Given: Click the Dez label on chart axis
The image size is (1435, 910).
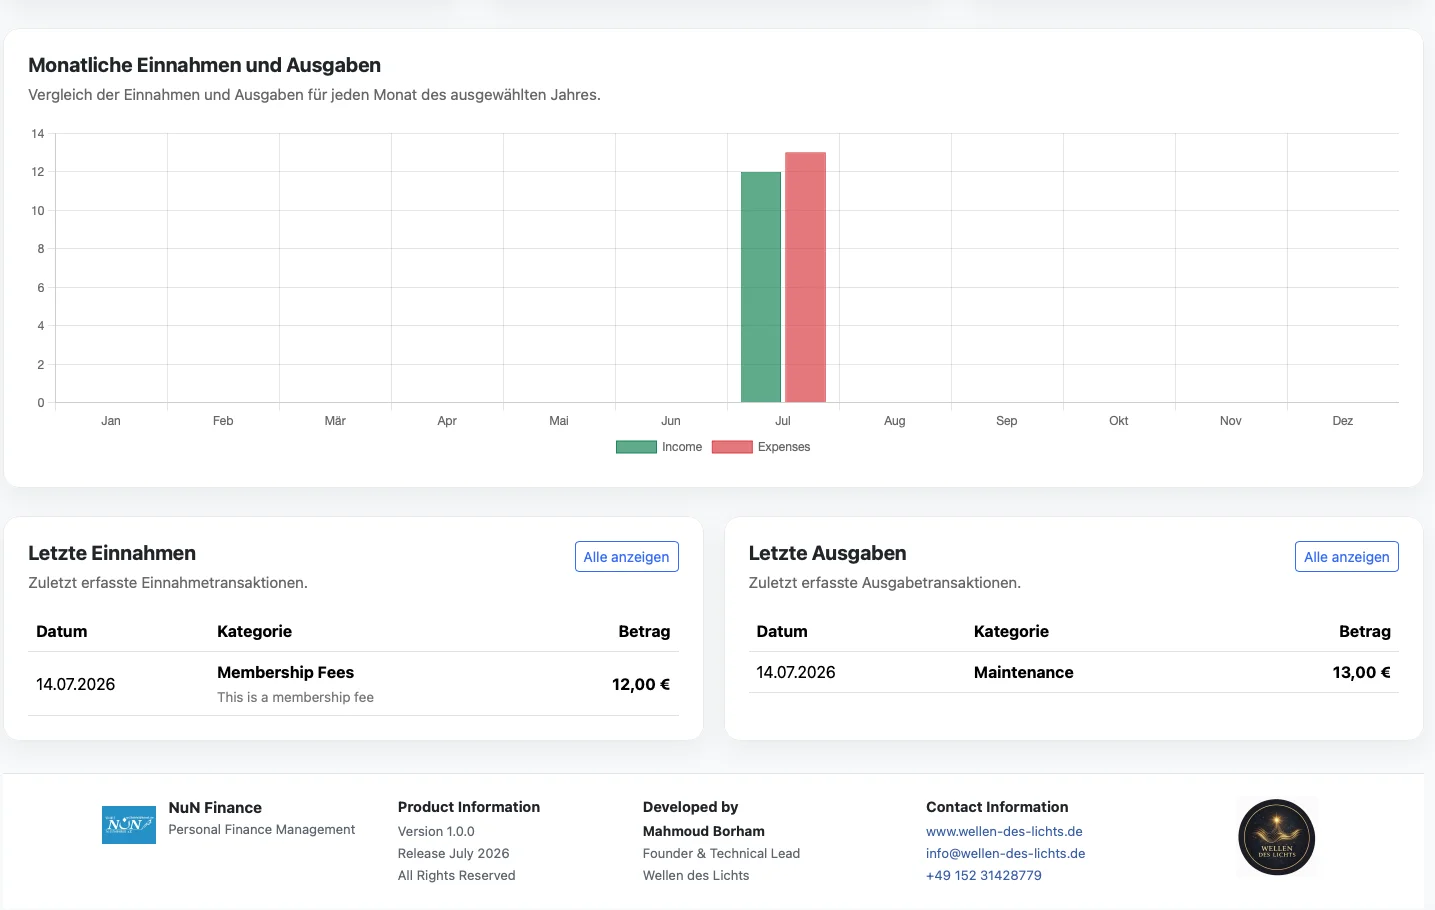Looking at the screenshot, I should [x=1343, y=421].
